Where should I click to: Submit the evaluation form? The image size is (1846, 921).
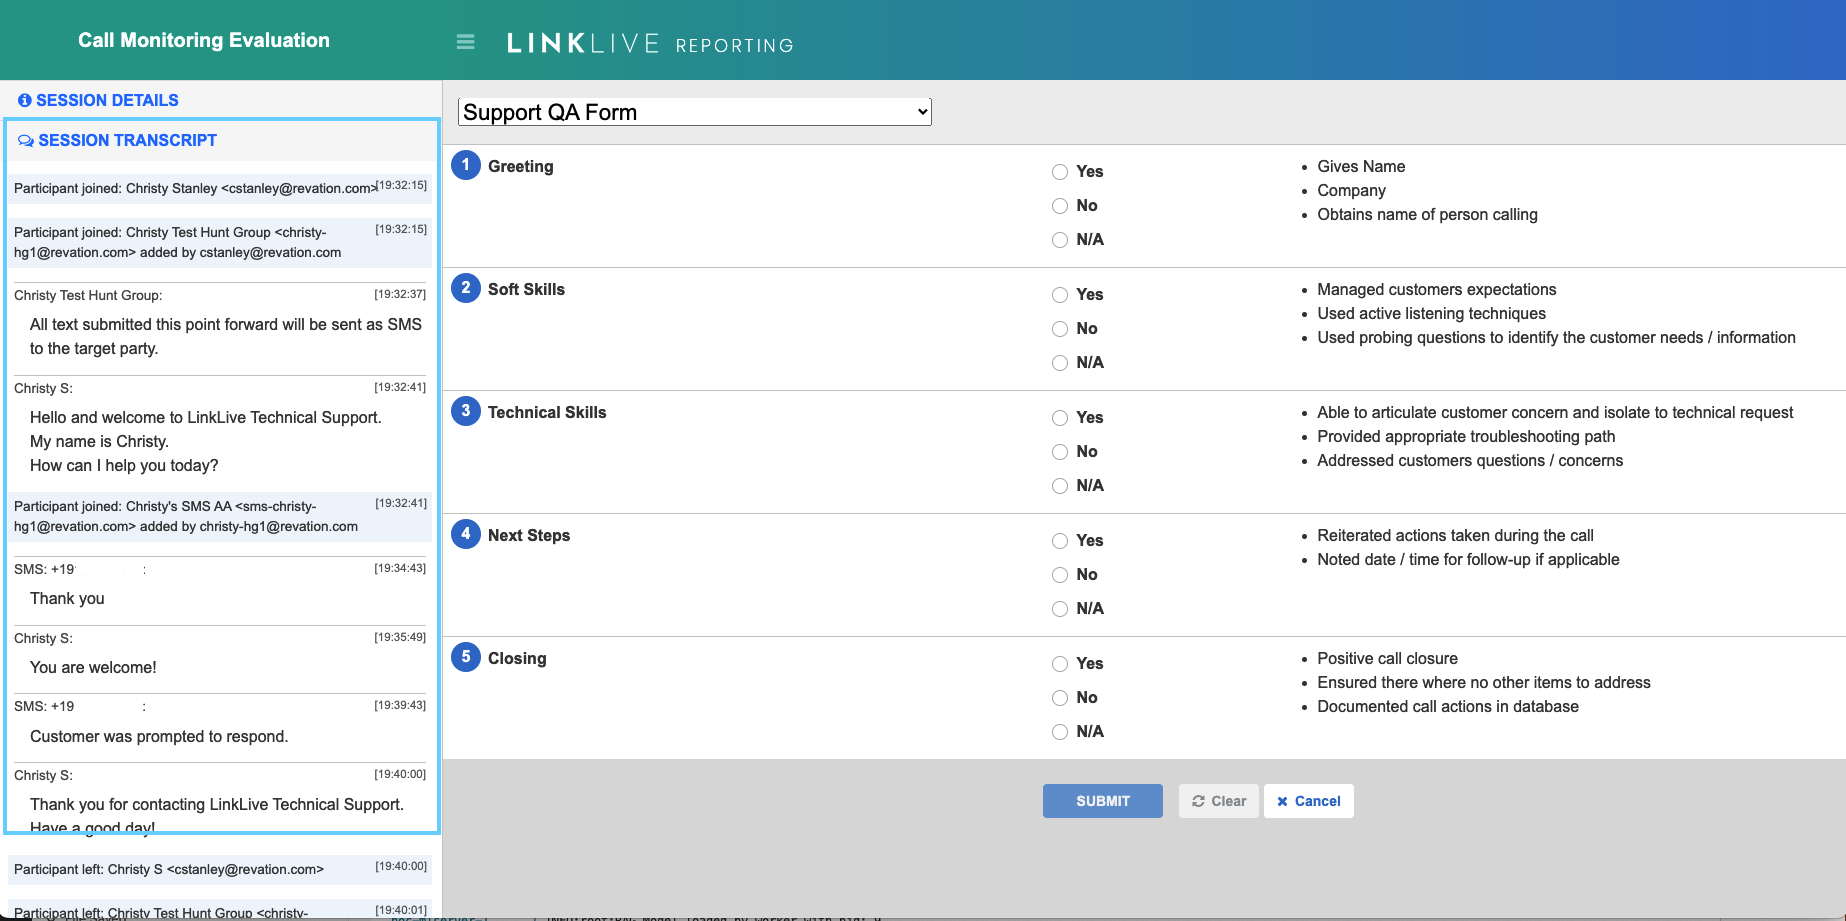click(1102, 801)
